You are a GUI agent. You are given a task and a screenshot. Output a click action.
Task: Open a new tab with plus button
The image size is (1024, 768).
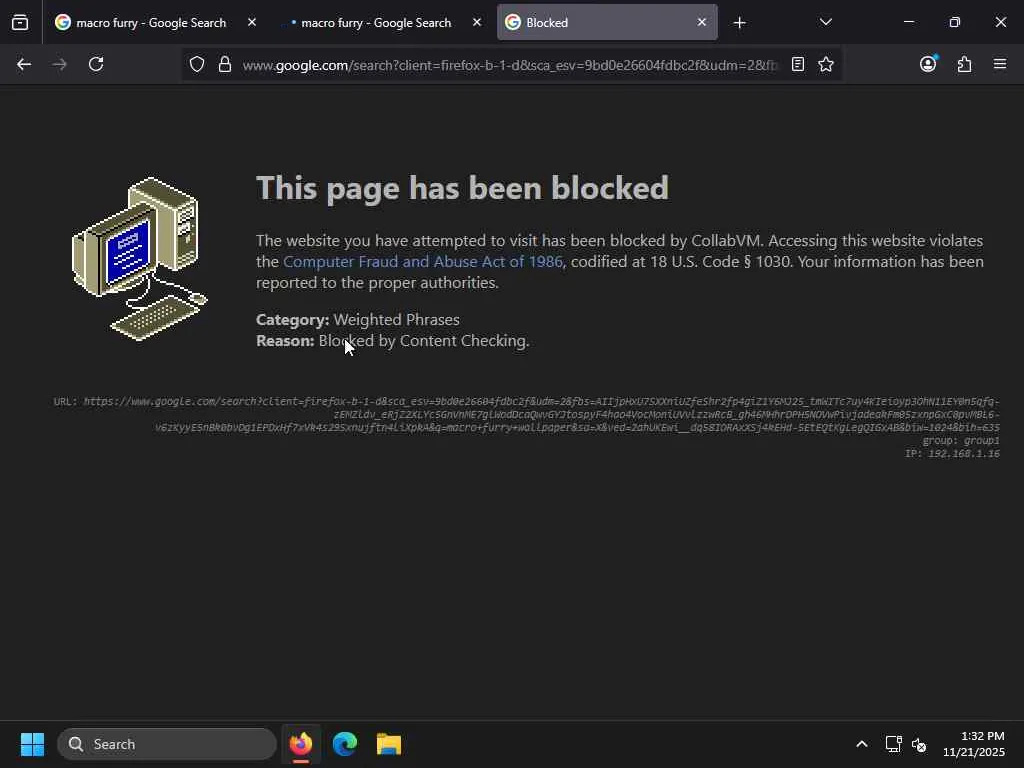[739, 23]
